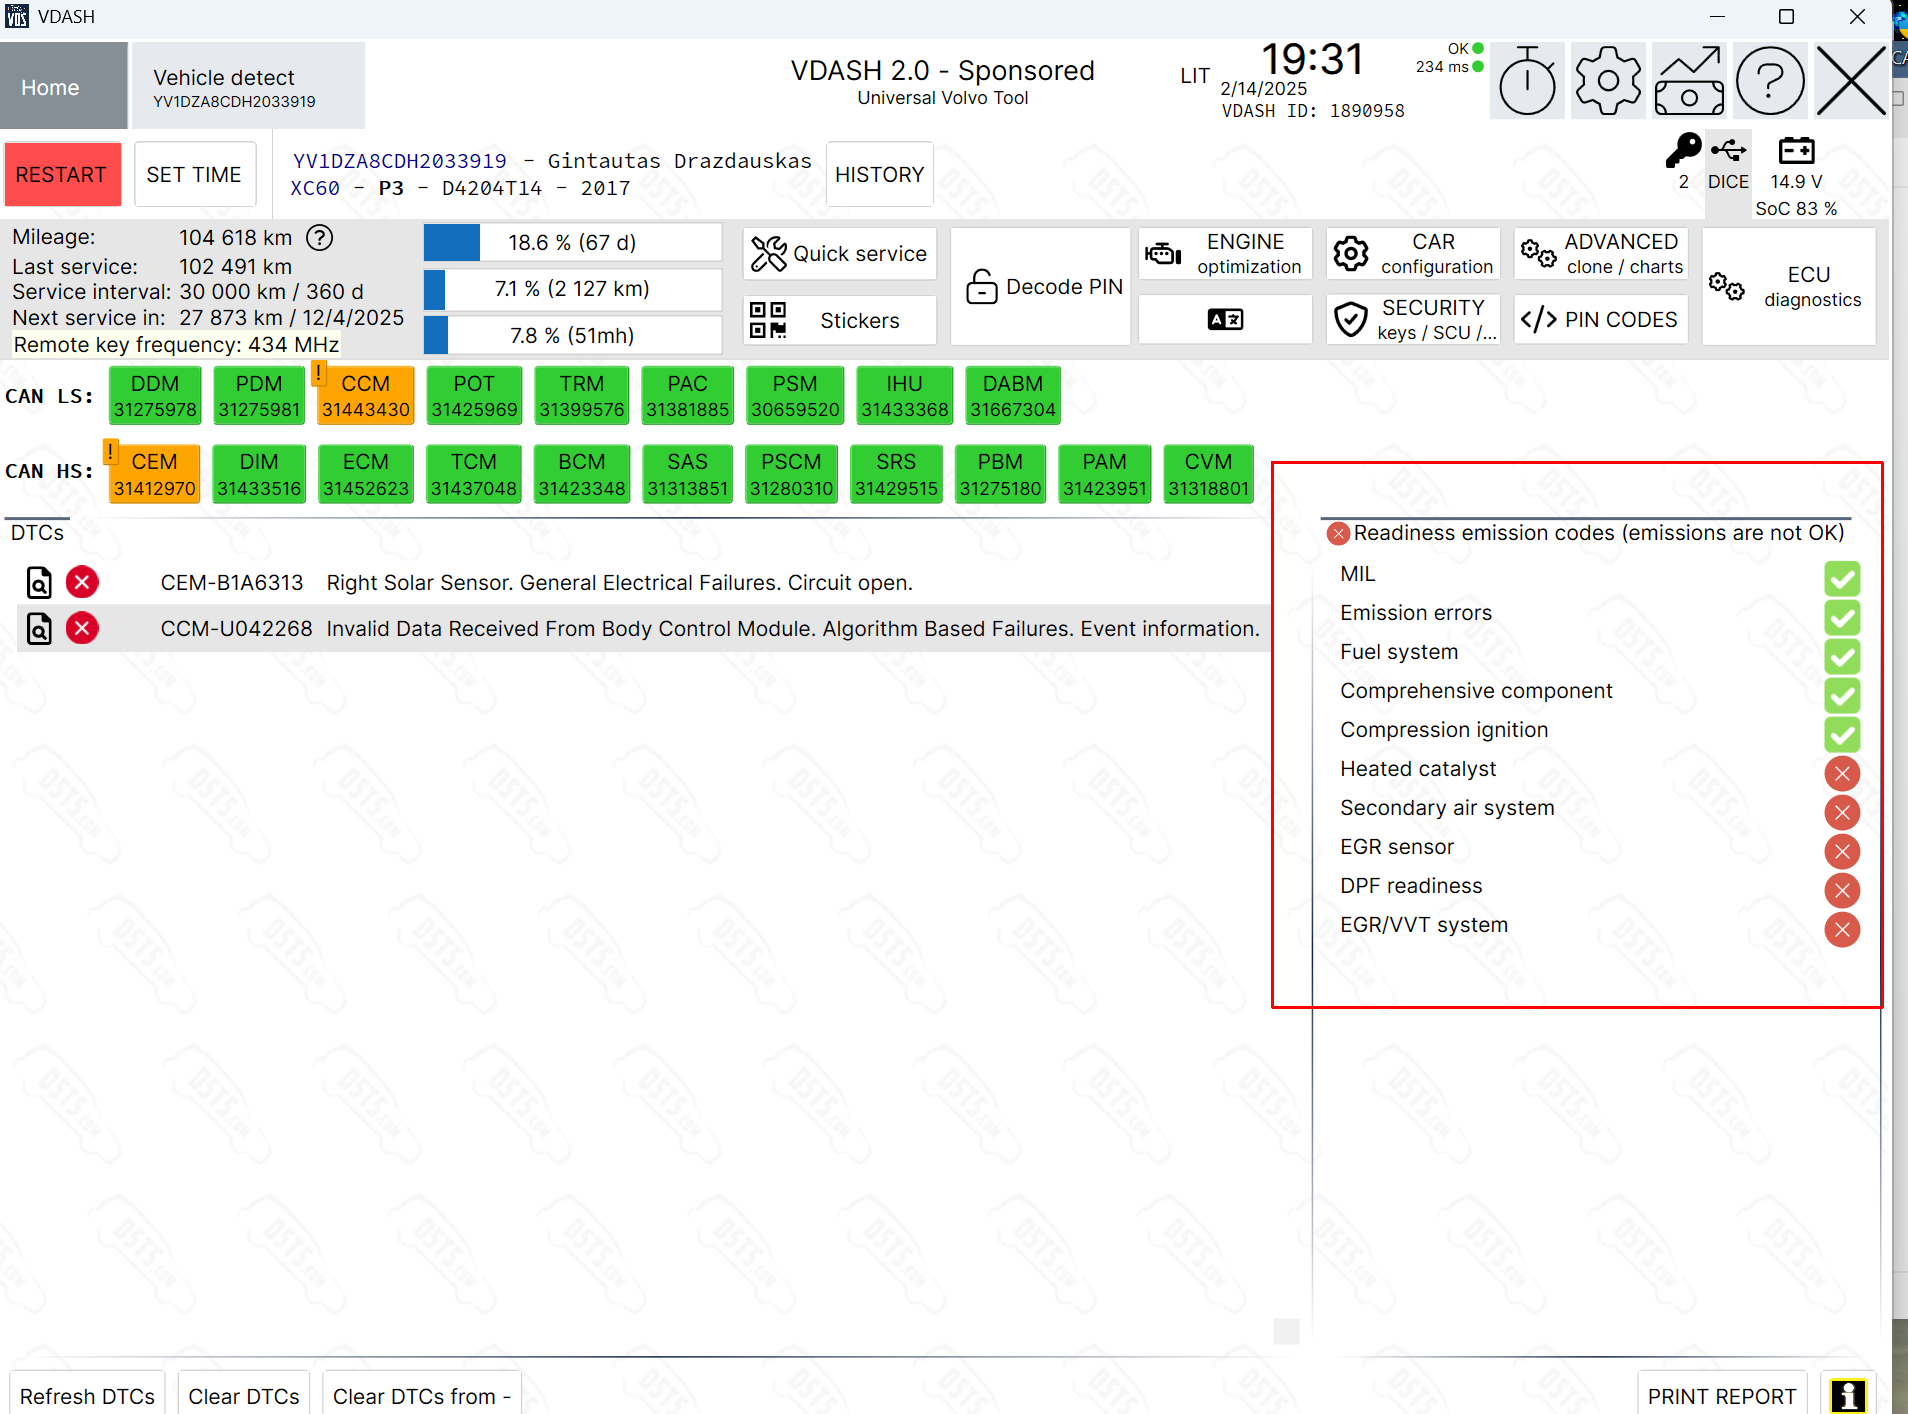Open SECURITY keys / SCU
1908x1414 pixels.
[1413, 320]
